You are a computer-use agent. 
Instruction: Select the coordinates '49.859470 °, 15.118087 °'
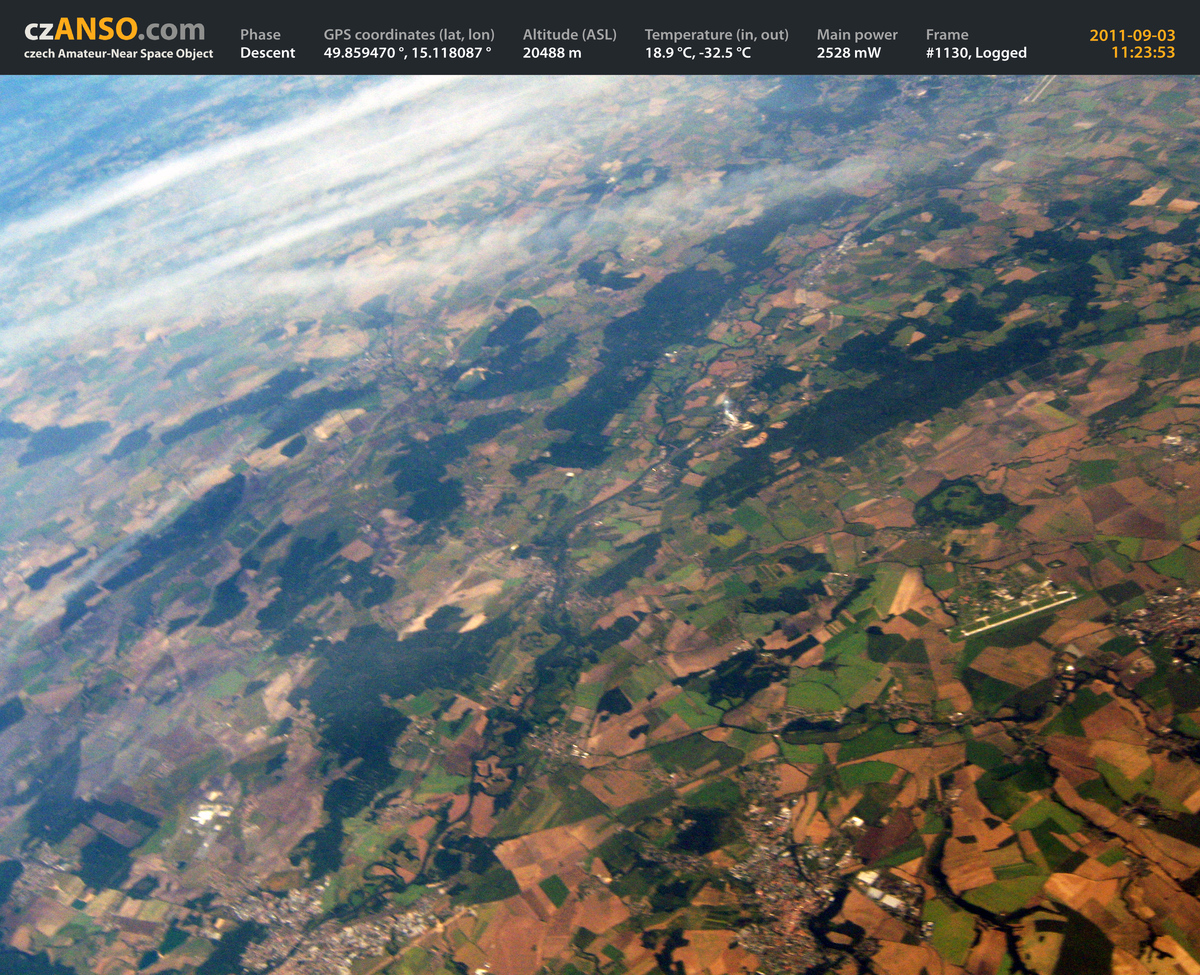[408, 53]
